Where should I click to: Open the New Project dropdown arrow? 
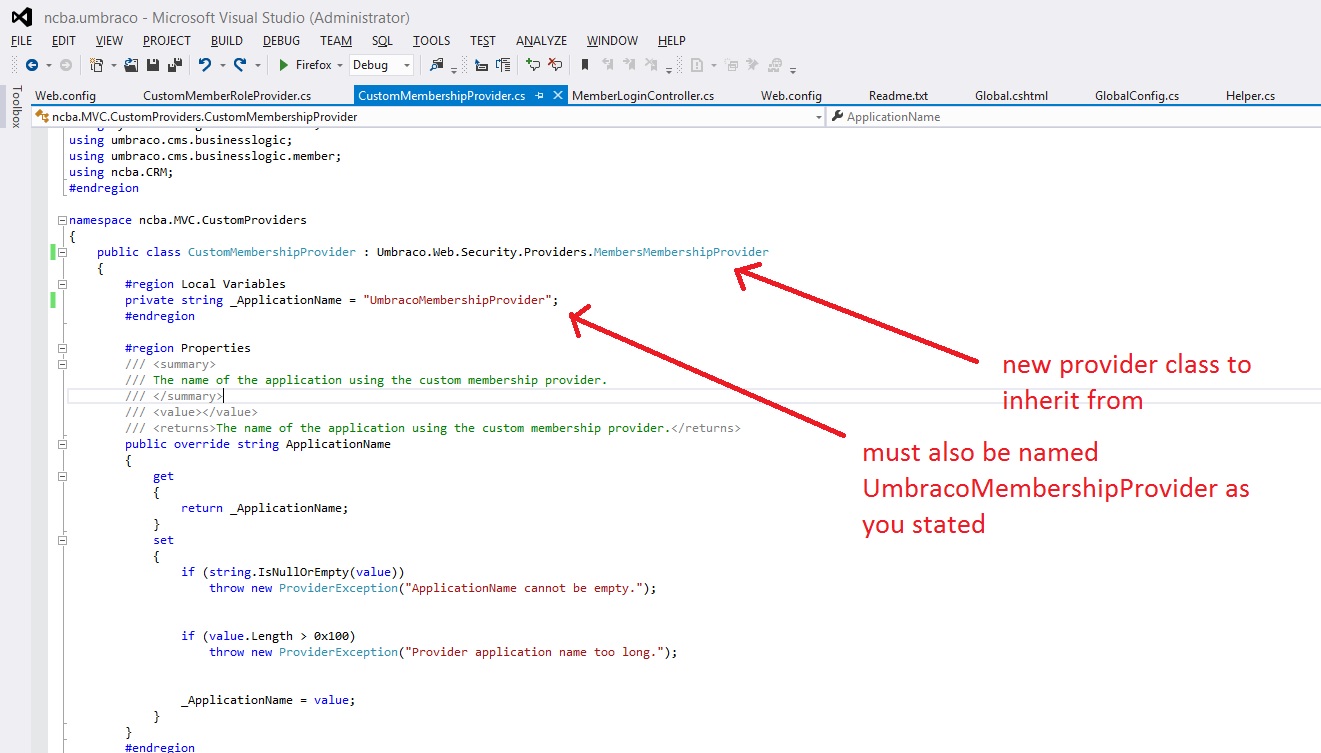pyautogui.click(x=113, y=66)
